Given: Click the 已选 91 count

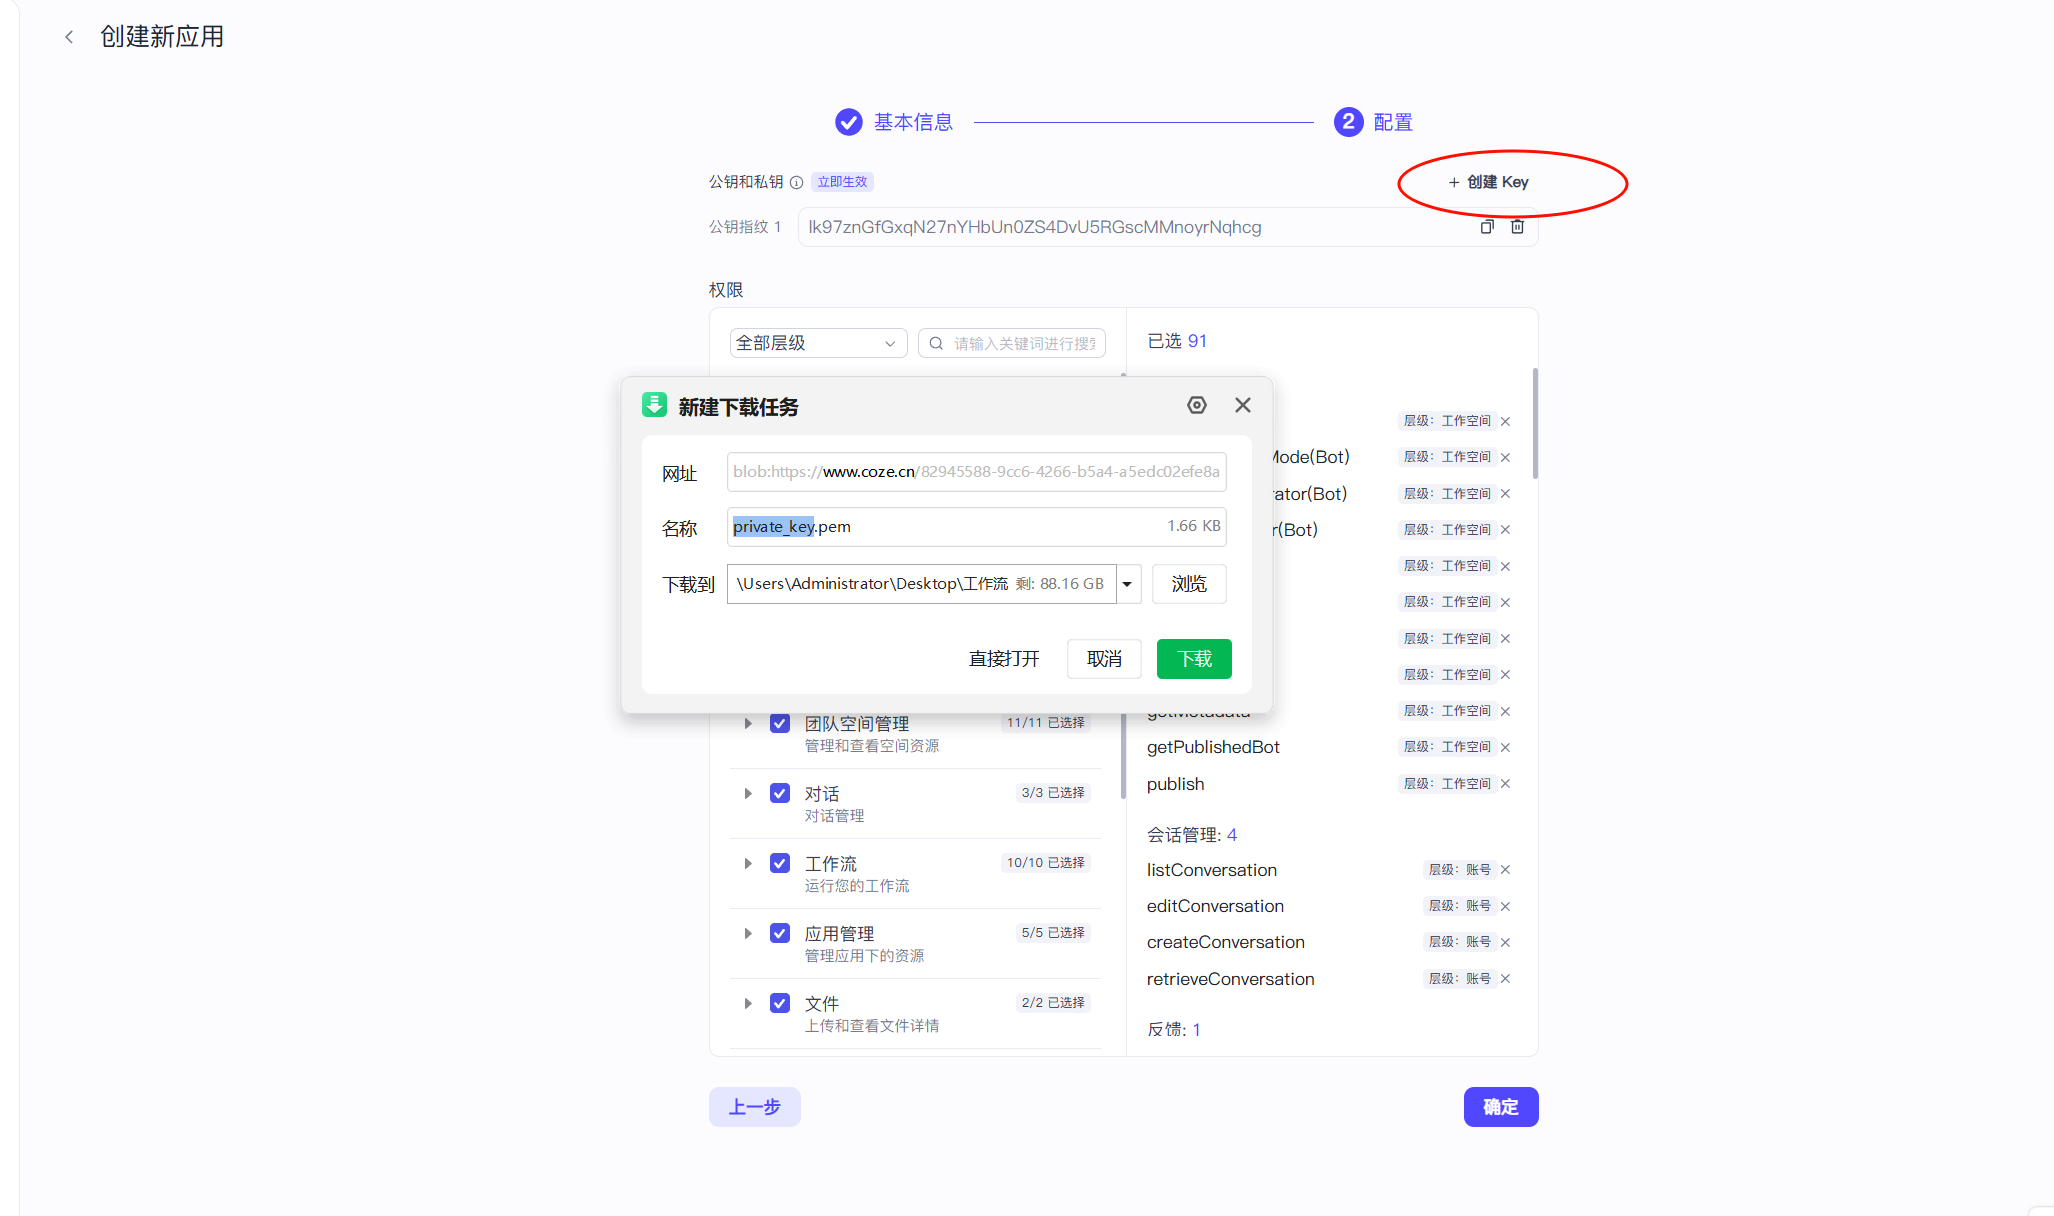Looking at the screenshot, I should pos(1177,341).
